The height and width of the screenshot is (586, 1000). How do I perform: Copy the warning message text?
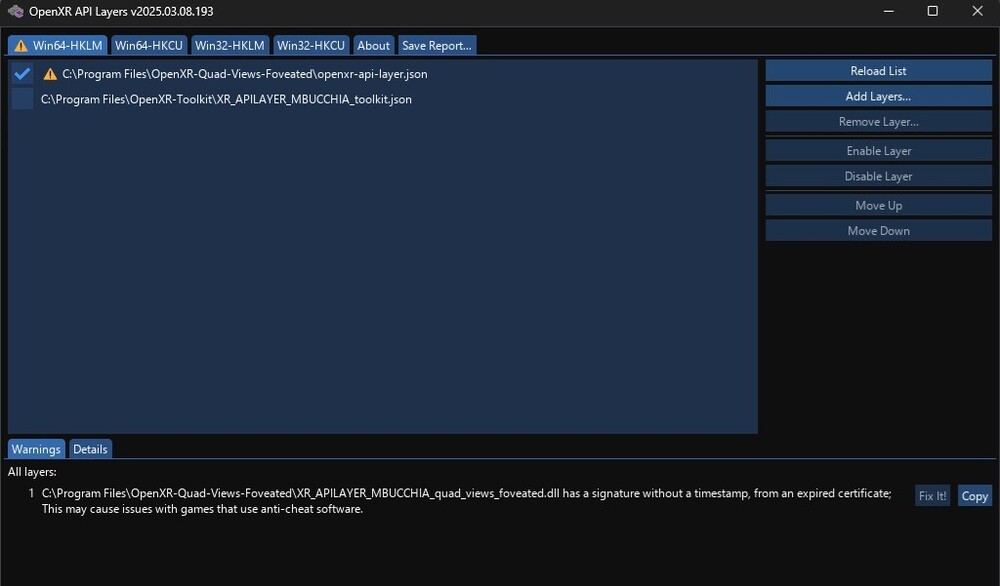tap(974, 496)
